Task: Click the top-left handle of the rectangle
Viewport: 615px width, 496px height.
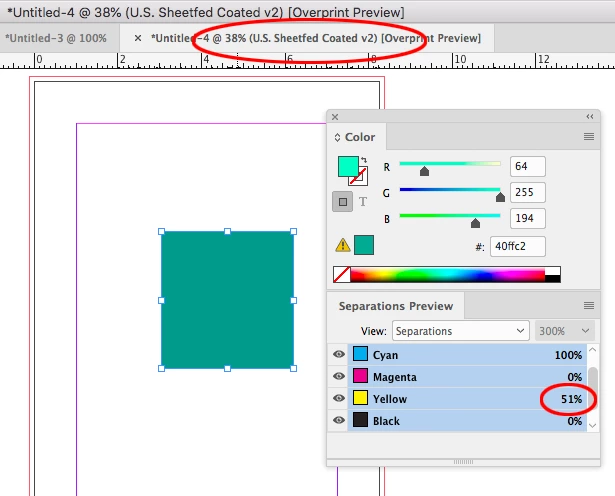Action: tap(161, 231)
